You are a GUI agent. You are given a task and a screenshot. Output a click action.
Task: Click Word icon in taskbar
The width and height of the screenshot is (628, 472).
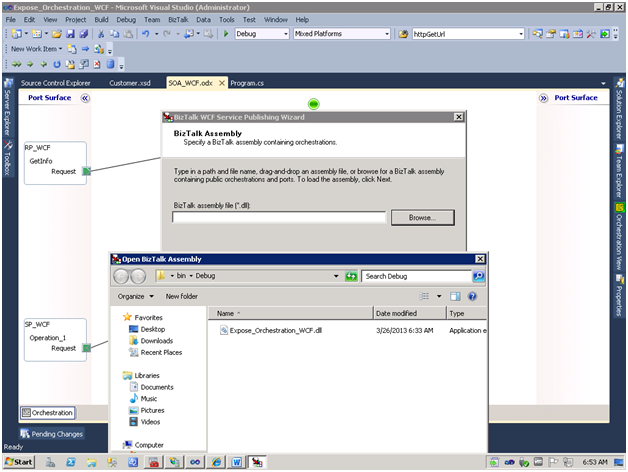[237, 462]
